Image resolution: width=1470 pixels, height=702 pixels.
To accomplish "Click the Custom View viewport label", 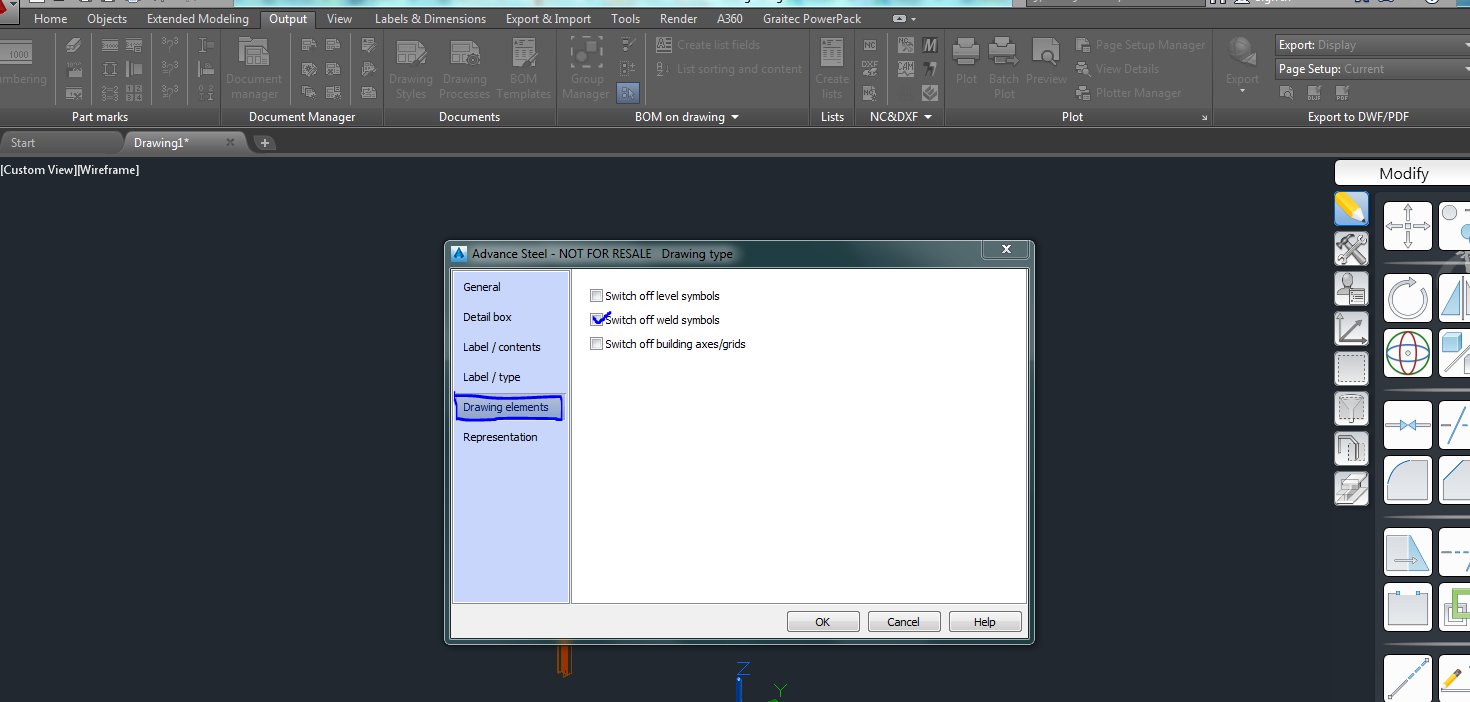I will click(38, 170).
